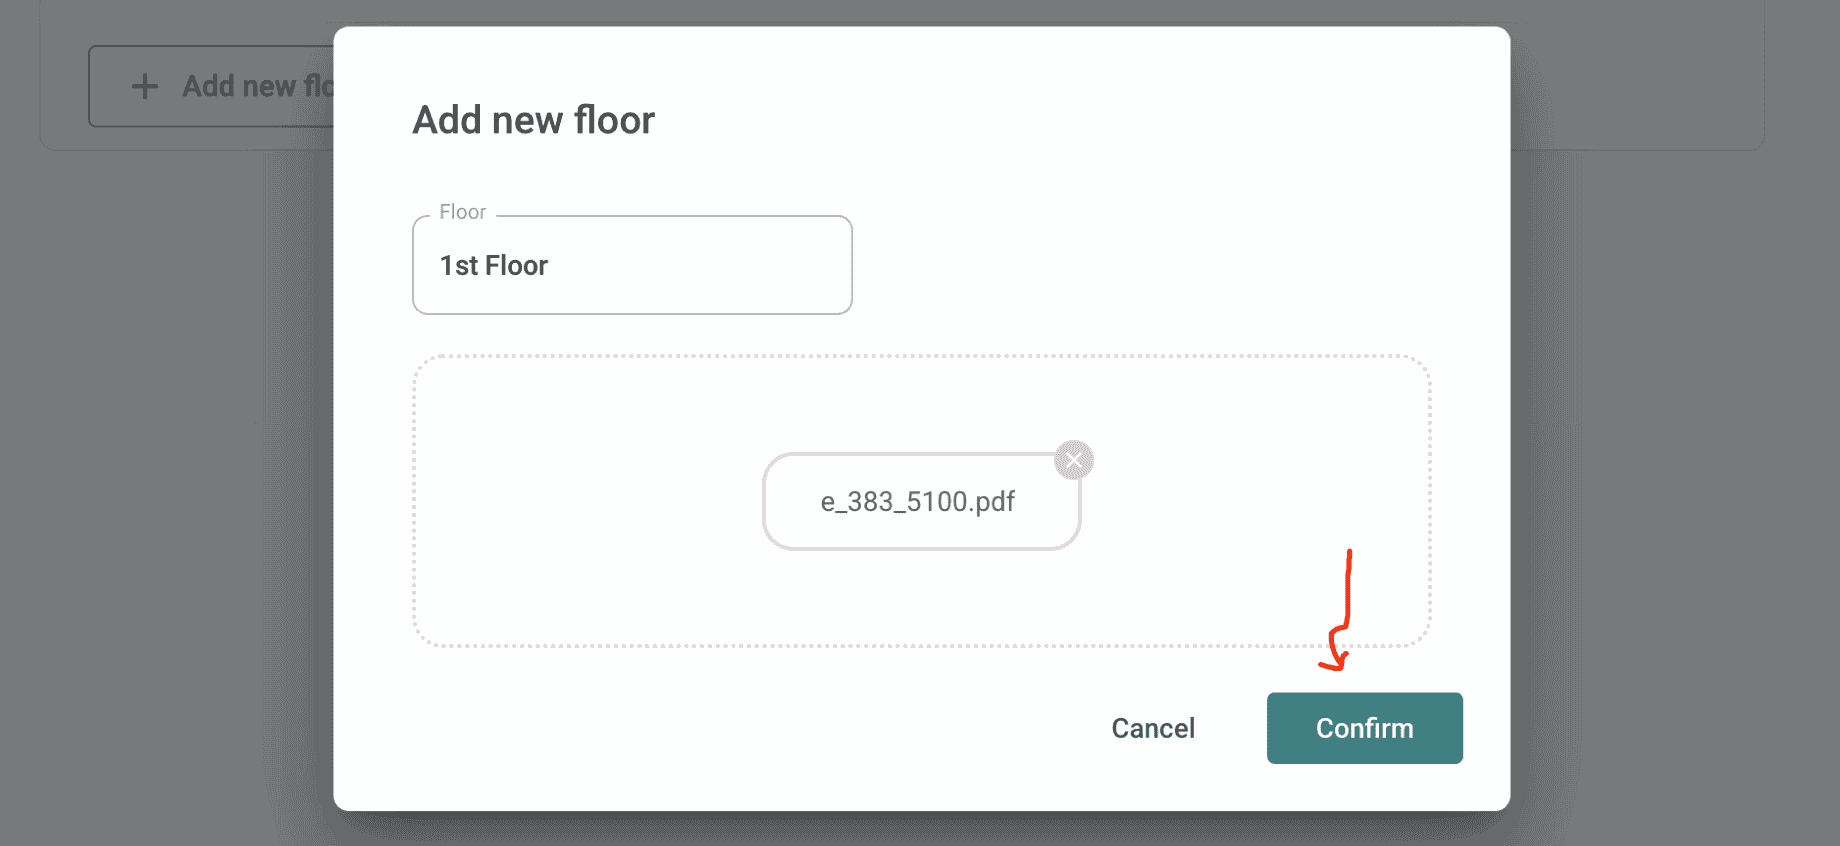Click the dimmed backdrop left of the dialog
Image resolution: width=1840 pixels, height=846 pixels.
pos(160,450)
